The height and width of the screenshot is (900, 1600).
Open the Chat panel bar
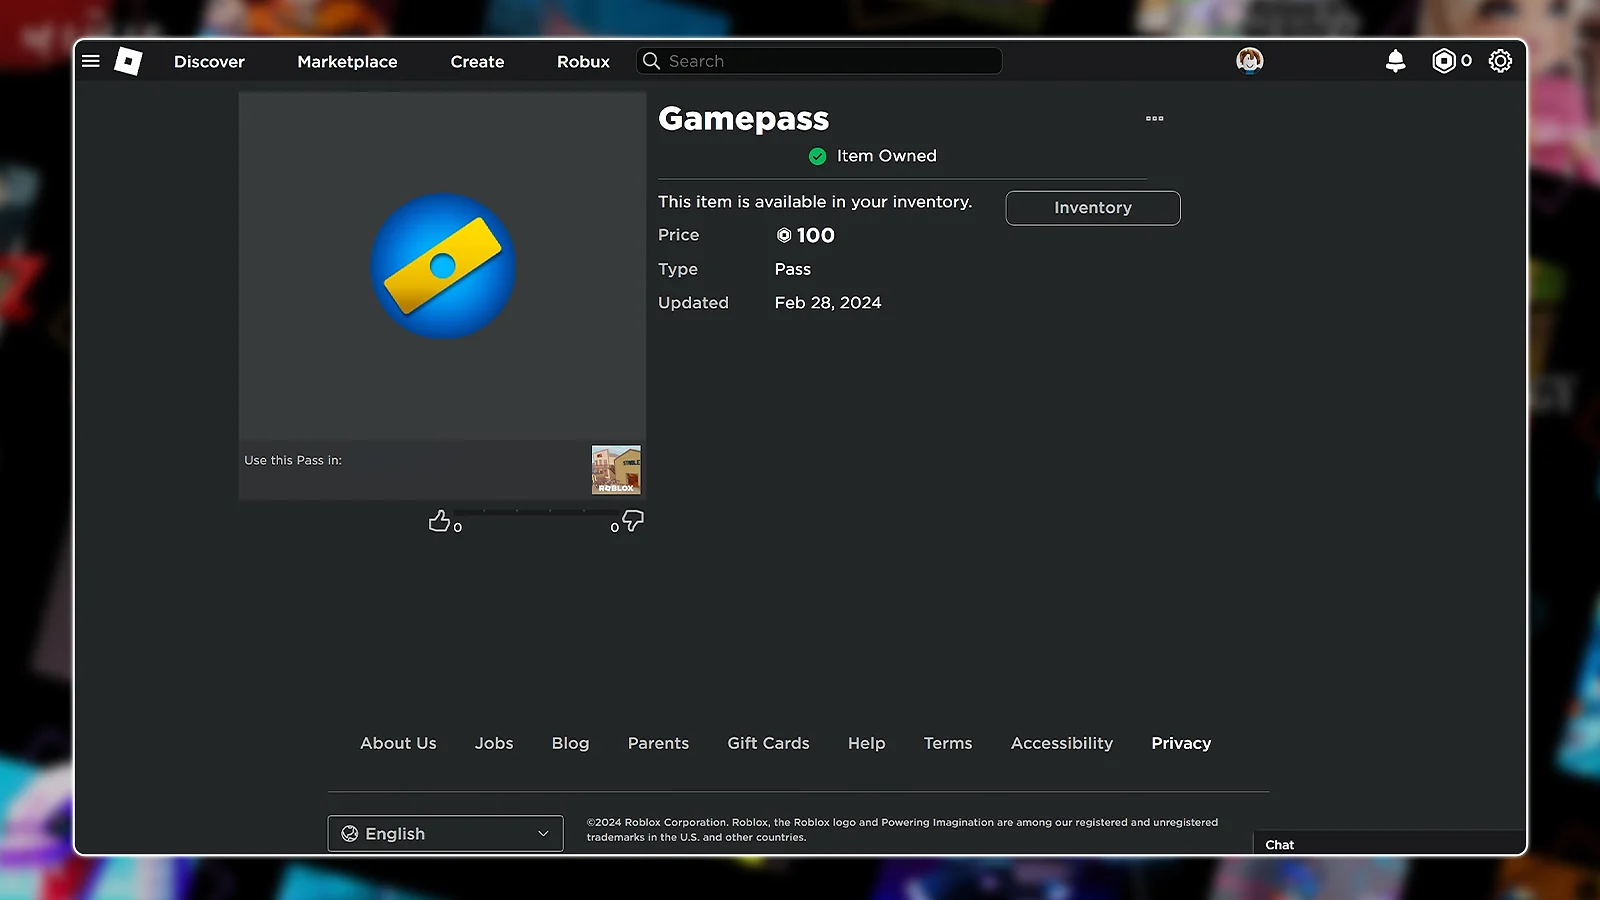click(1389, 844)
